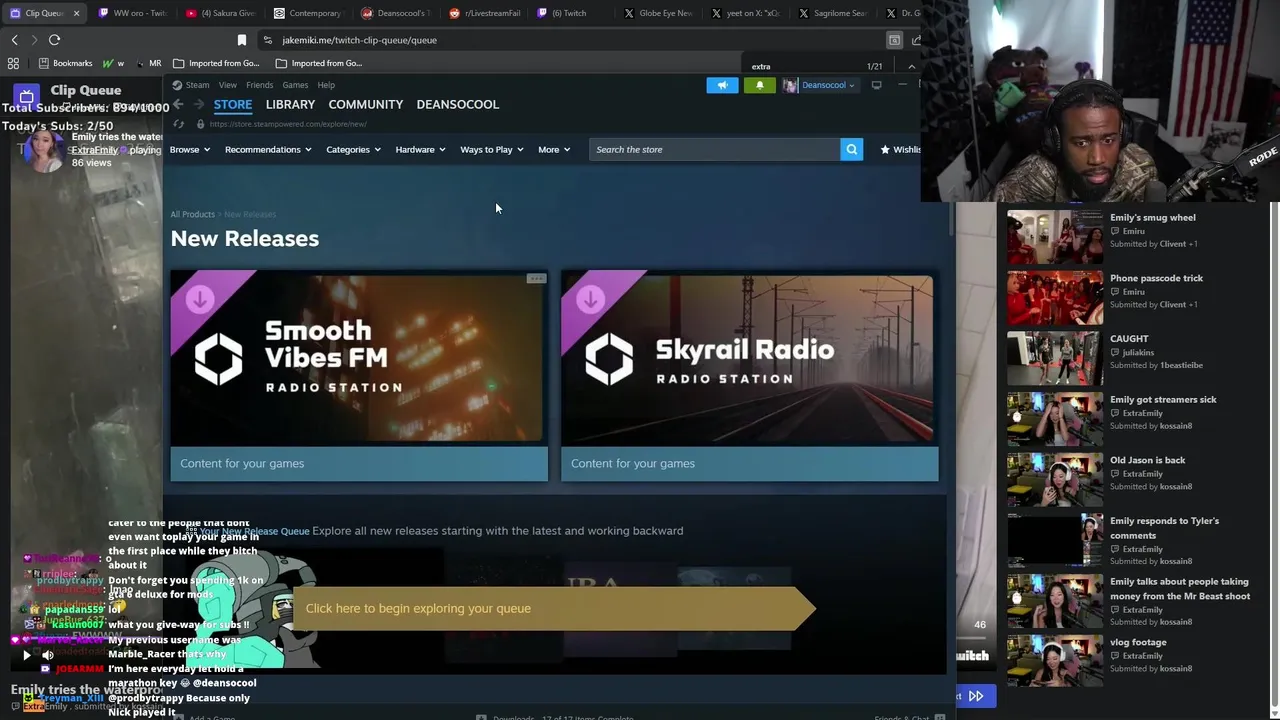Open Games menu in Steam

tap(295, 85)
